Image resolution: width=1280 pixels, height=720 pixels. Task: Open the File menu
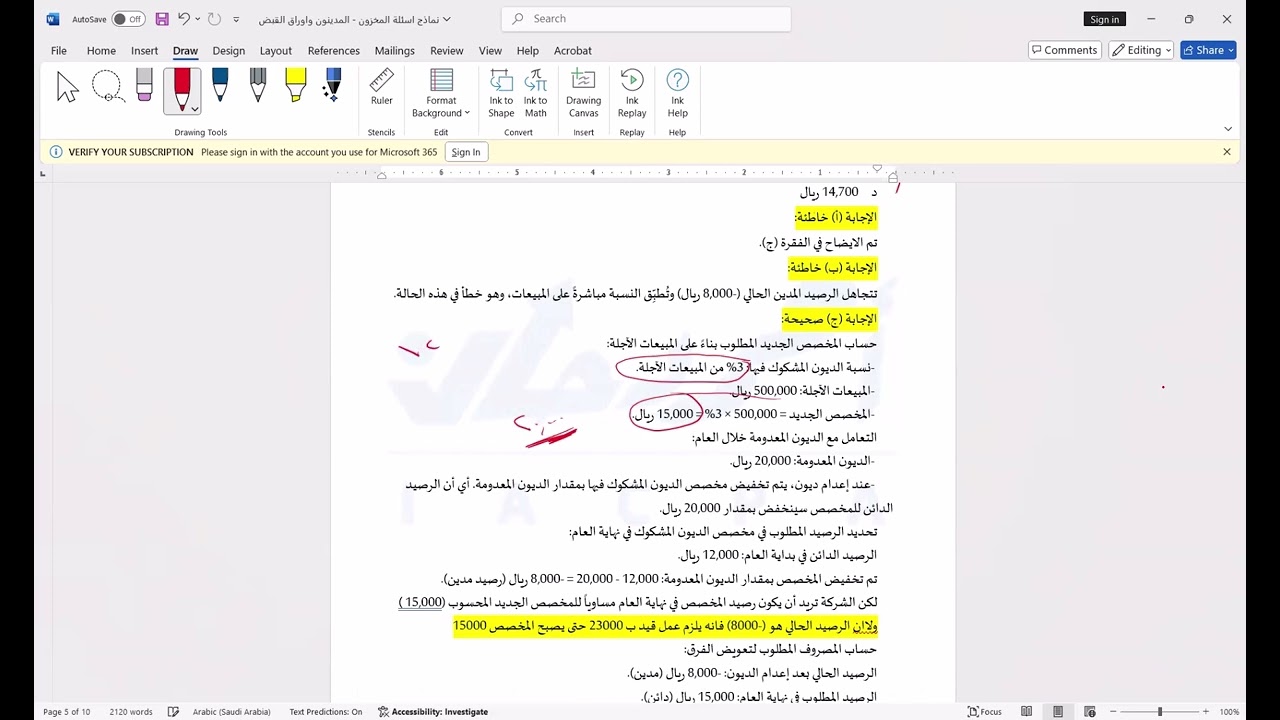[59, 50]
